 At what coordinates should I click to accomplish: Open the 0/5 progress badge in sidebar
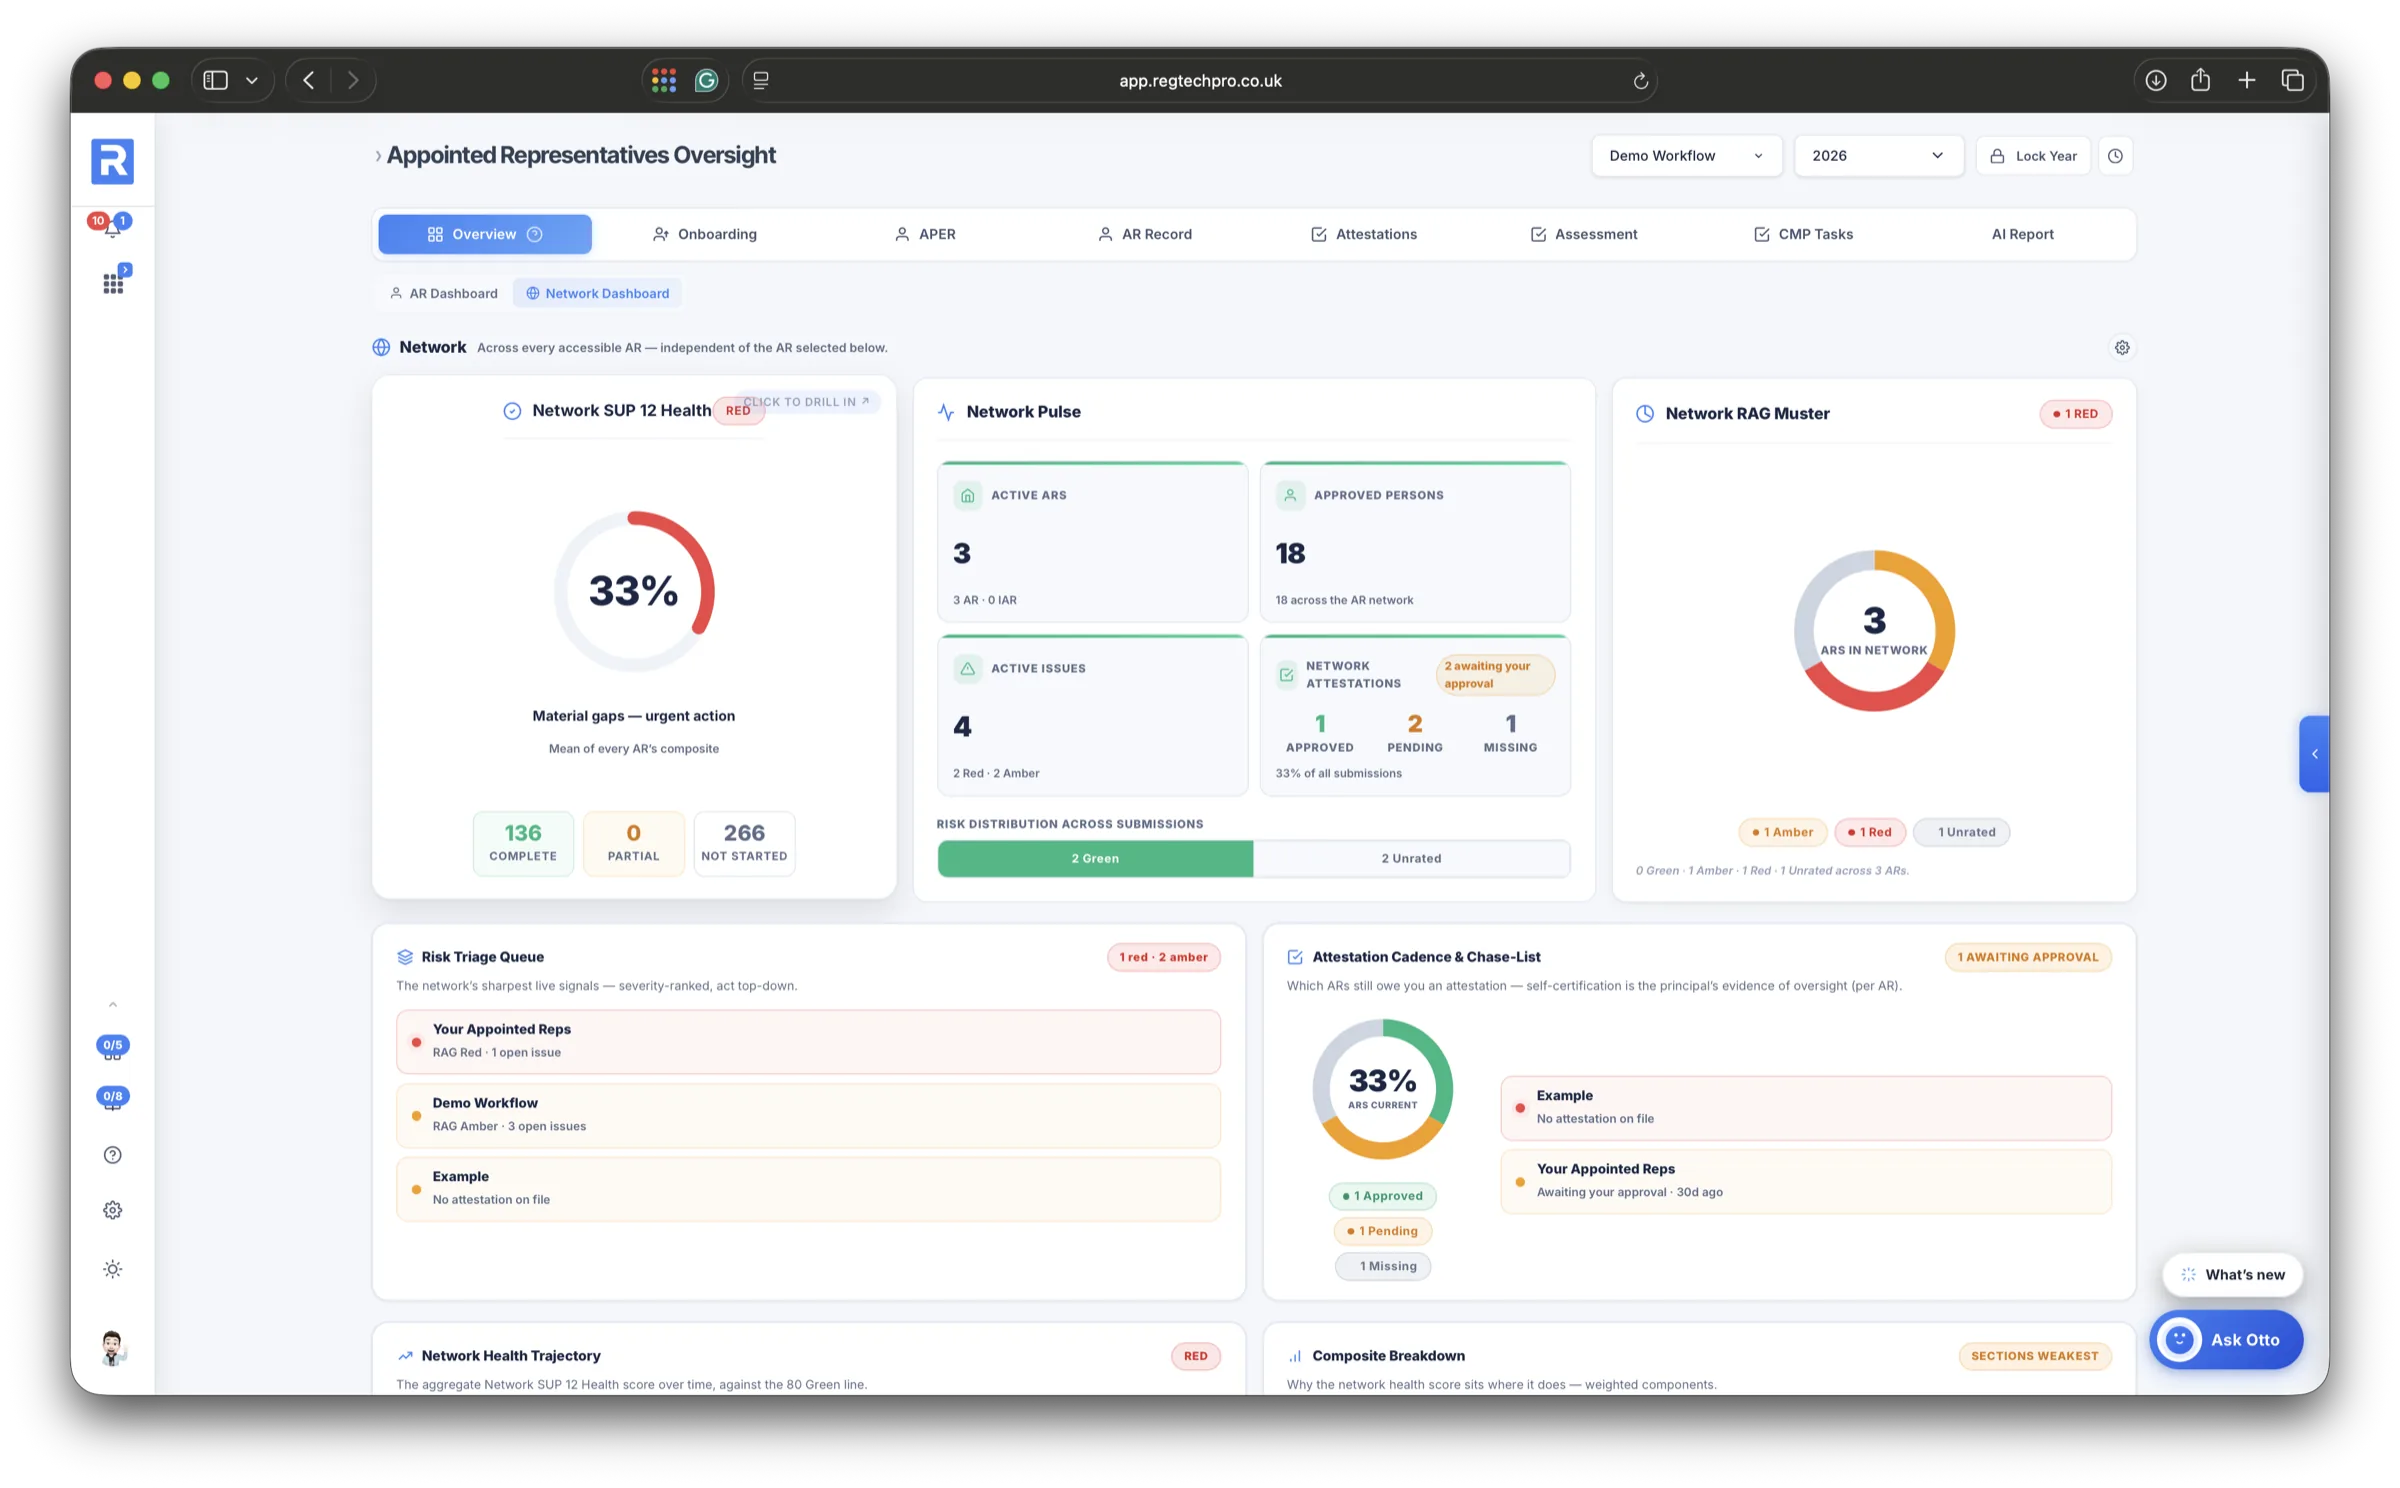tap(112, 1047)
